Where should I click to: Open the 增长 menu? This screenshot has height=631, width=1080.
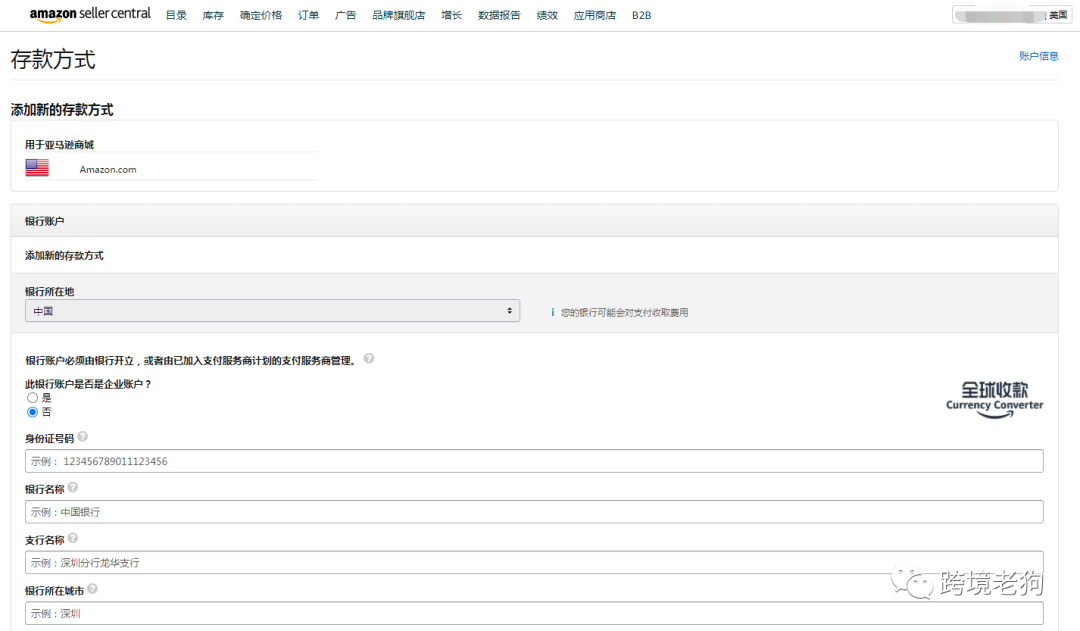pos(452,15)
